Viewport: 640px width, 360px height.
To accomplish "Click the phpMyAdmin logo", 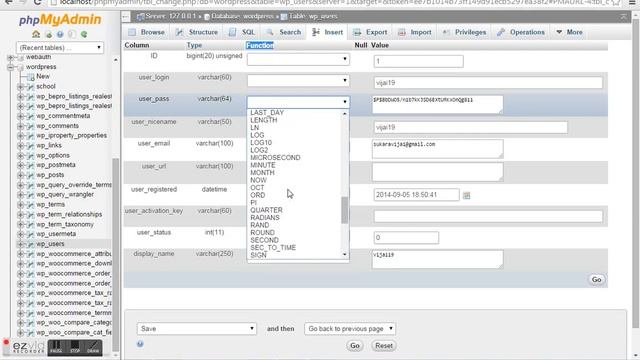I will [60, 19].
